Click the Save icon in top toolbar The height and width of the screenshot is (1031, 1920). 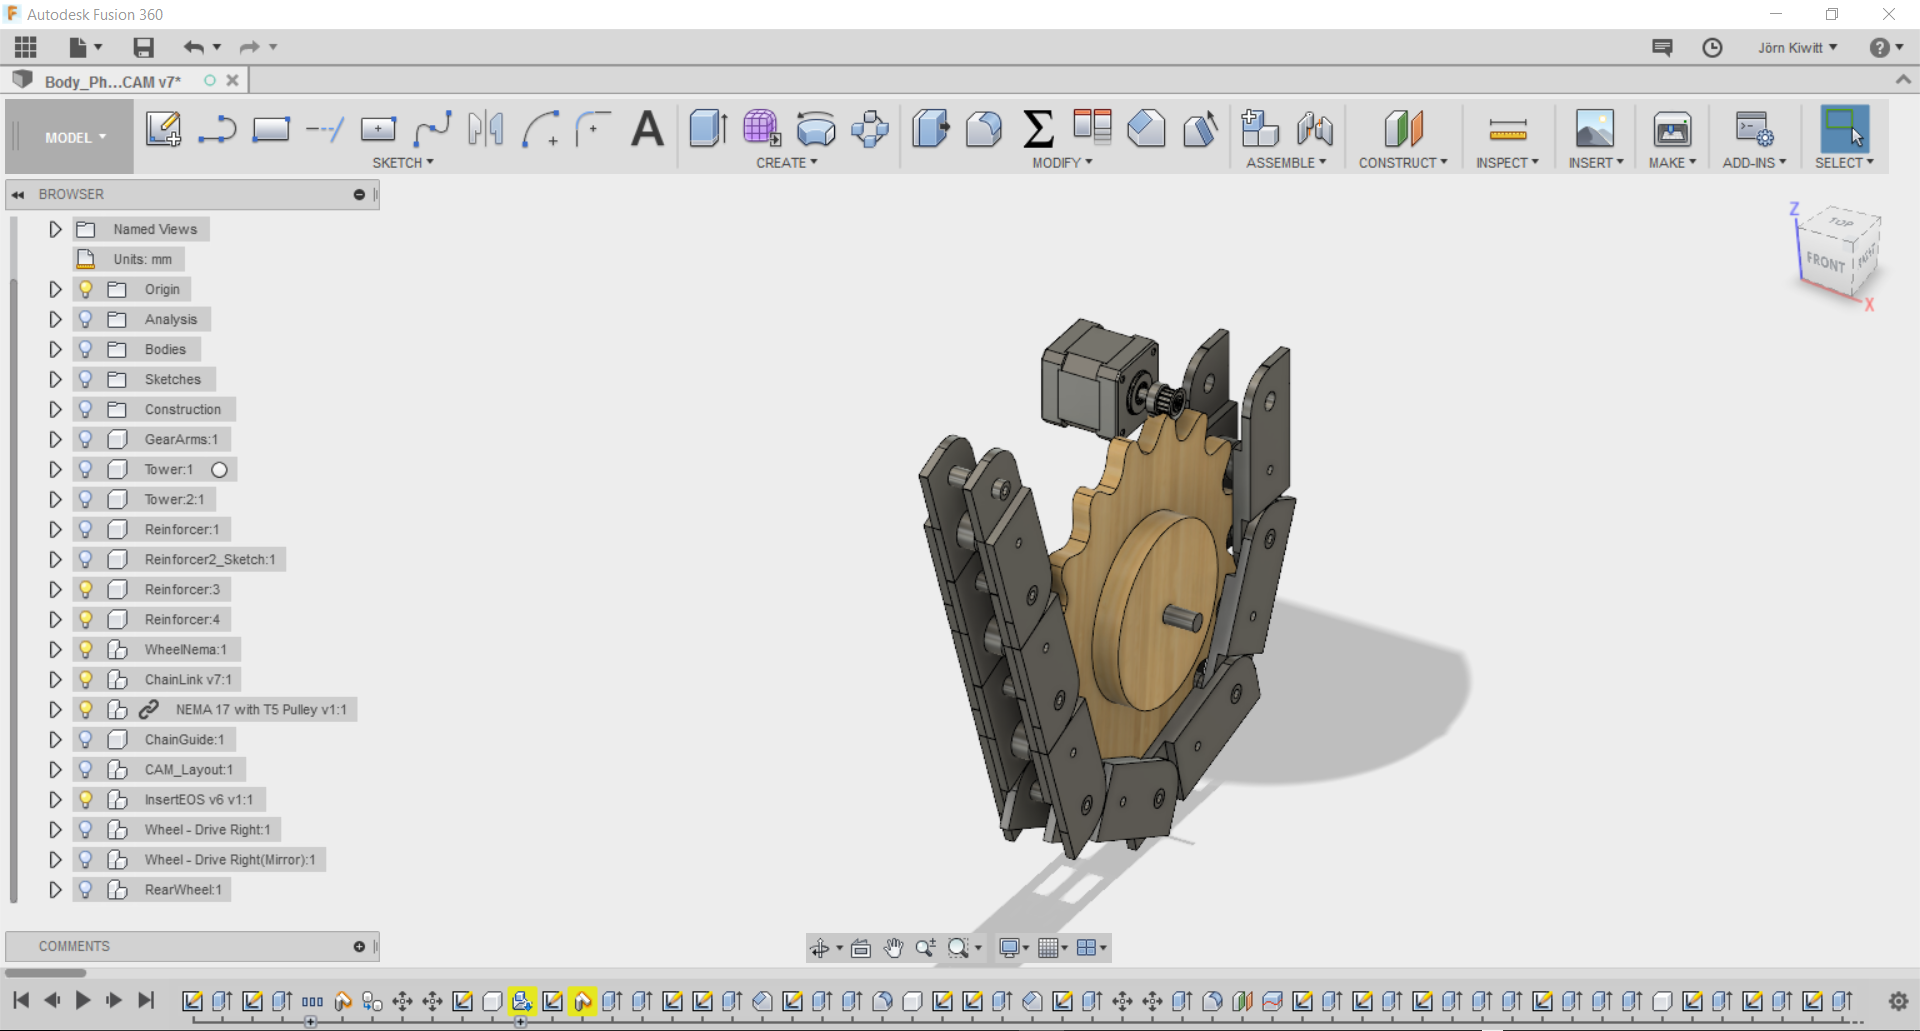click(143, 47)
